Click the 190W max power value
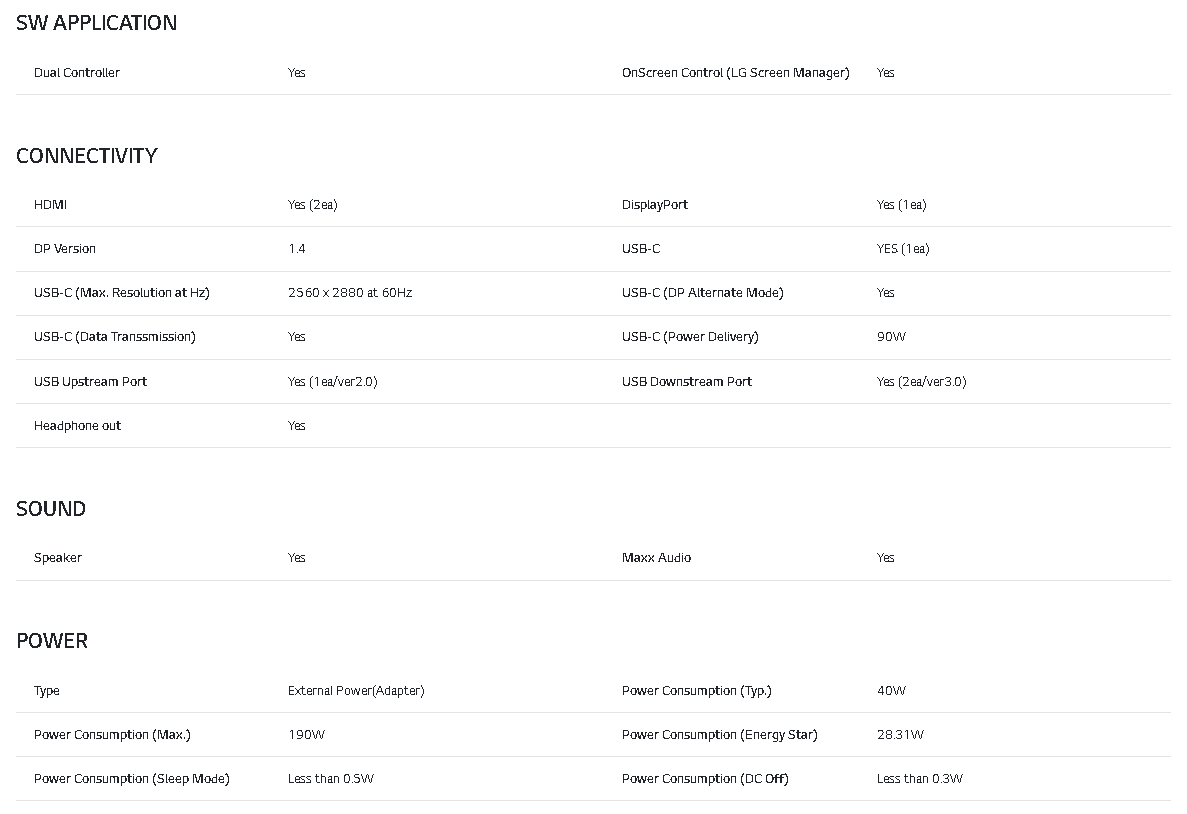Screen dimensions: 1187x814 point(306,735)
